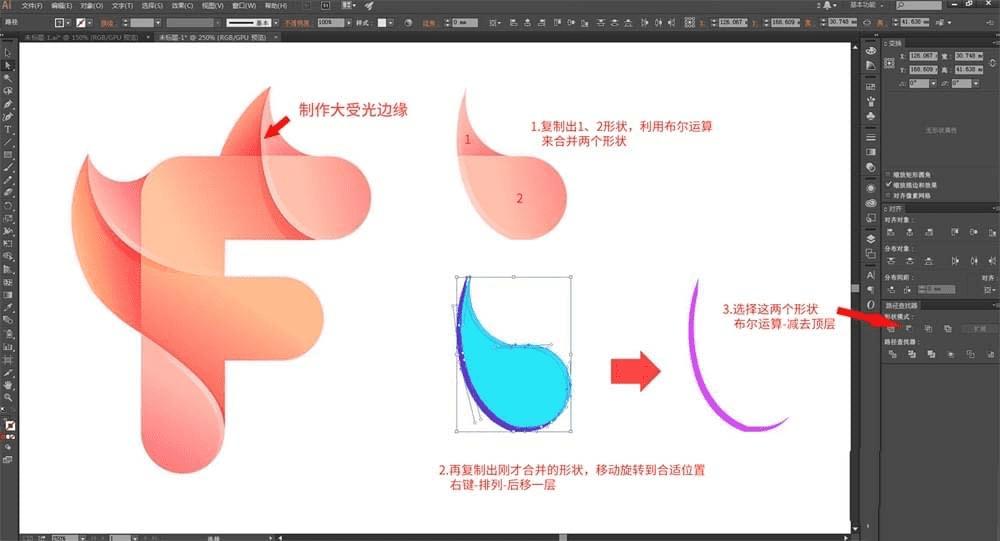This screenshot has width=1000, height=541.
Task: Click the stroke swatch in control bar
Action: 80,22
